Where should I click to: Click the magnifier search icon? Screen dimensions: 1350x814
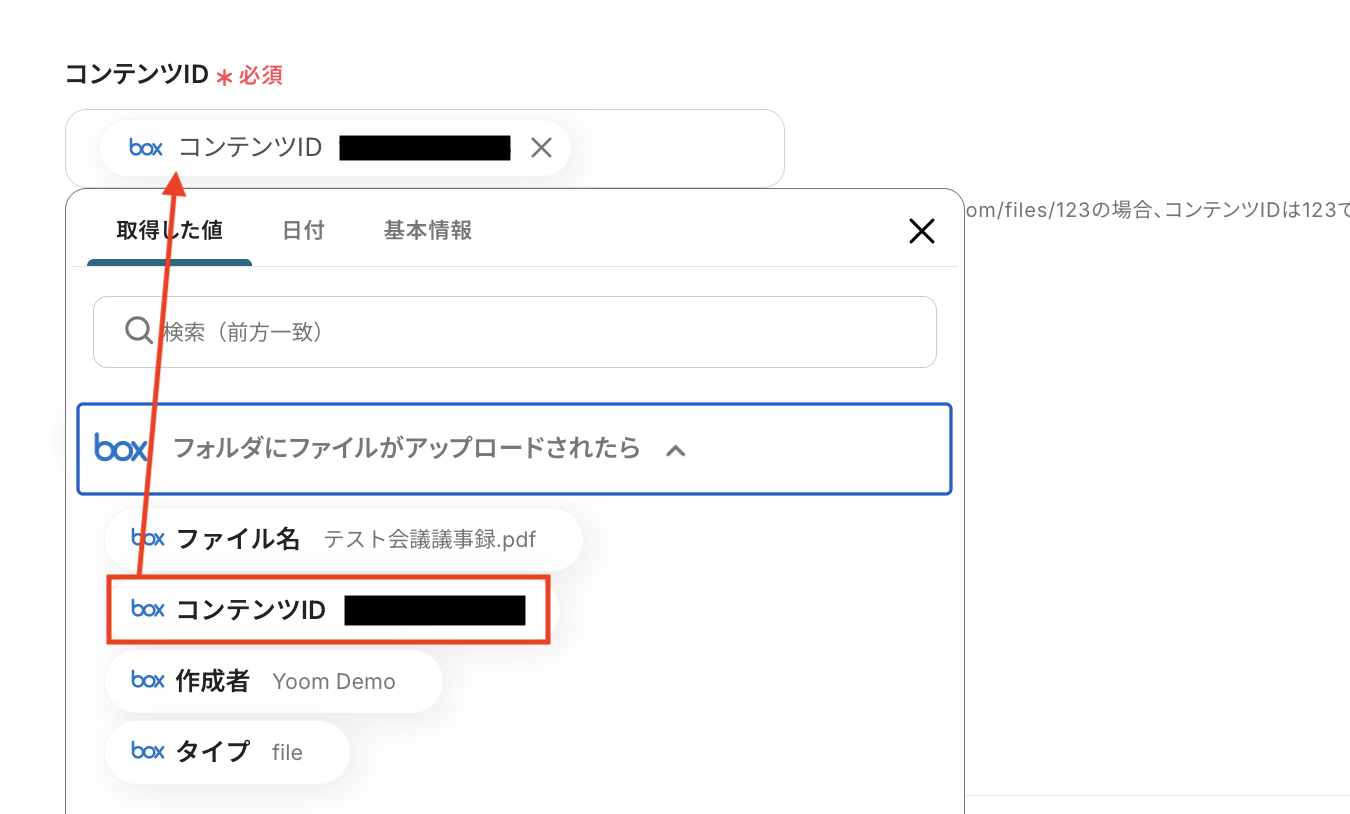click(139, 331)
